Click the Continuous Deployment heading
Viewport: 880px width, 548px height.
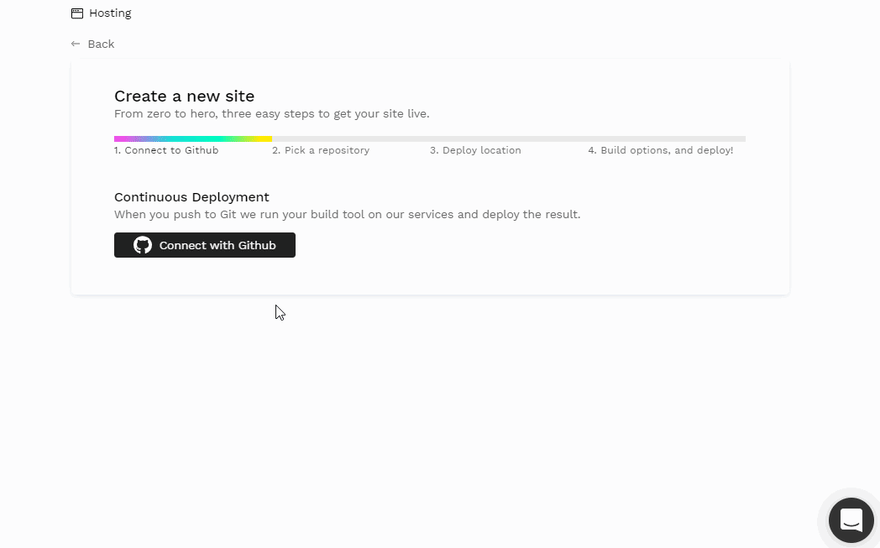point(191,197)
